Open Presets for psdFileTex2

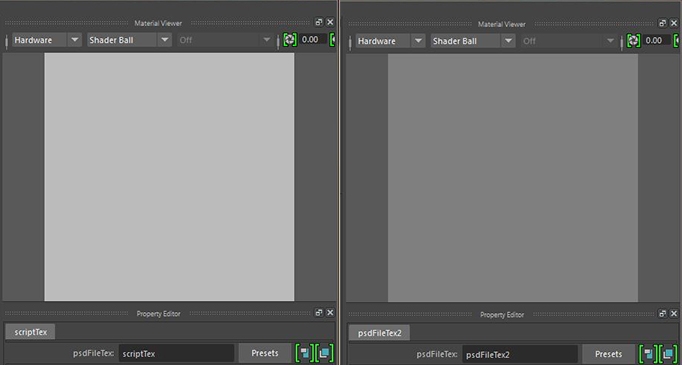tap(608, 354)
